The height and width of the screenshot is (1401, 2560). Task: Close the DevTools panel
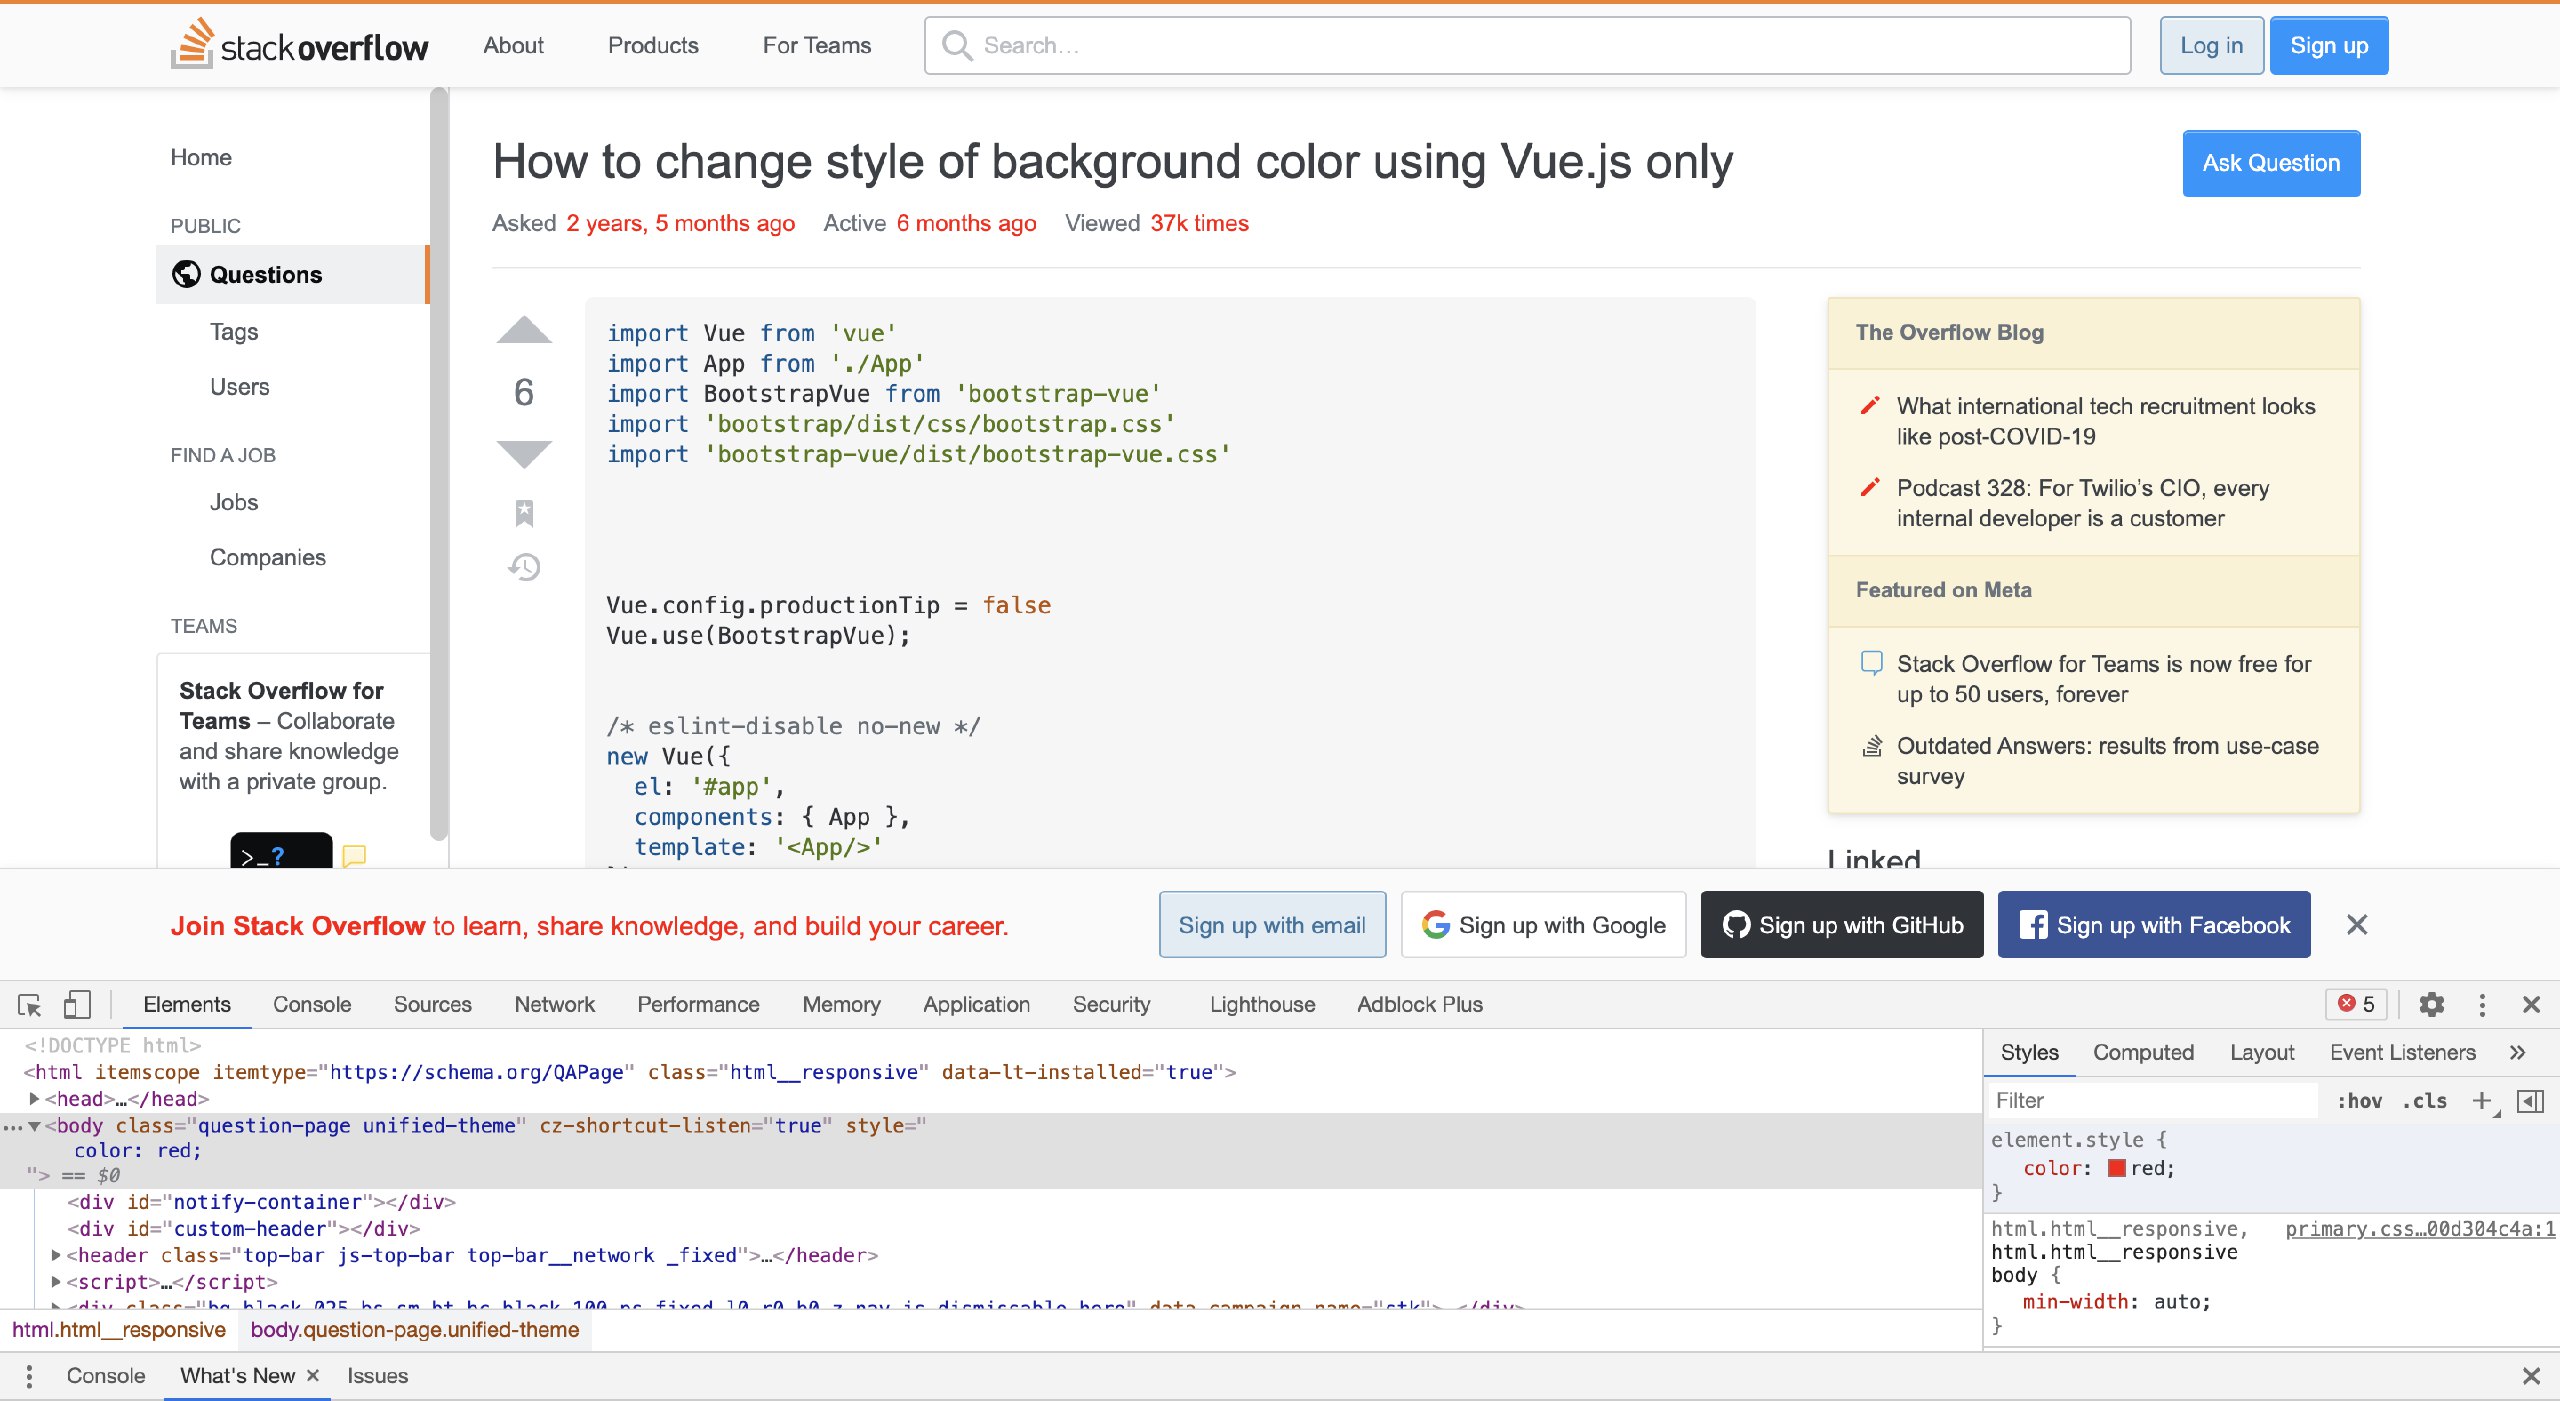click(2531, 1004)
